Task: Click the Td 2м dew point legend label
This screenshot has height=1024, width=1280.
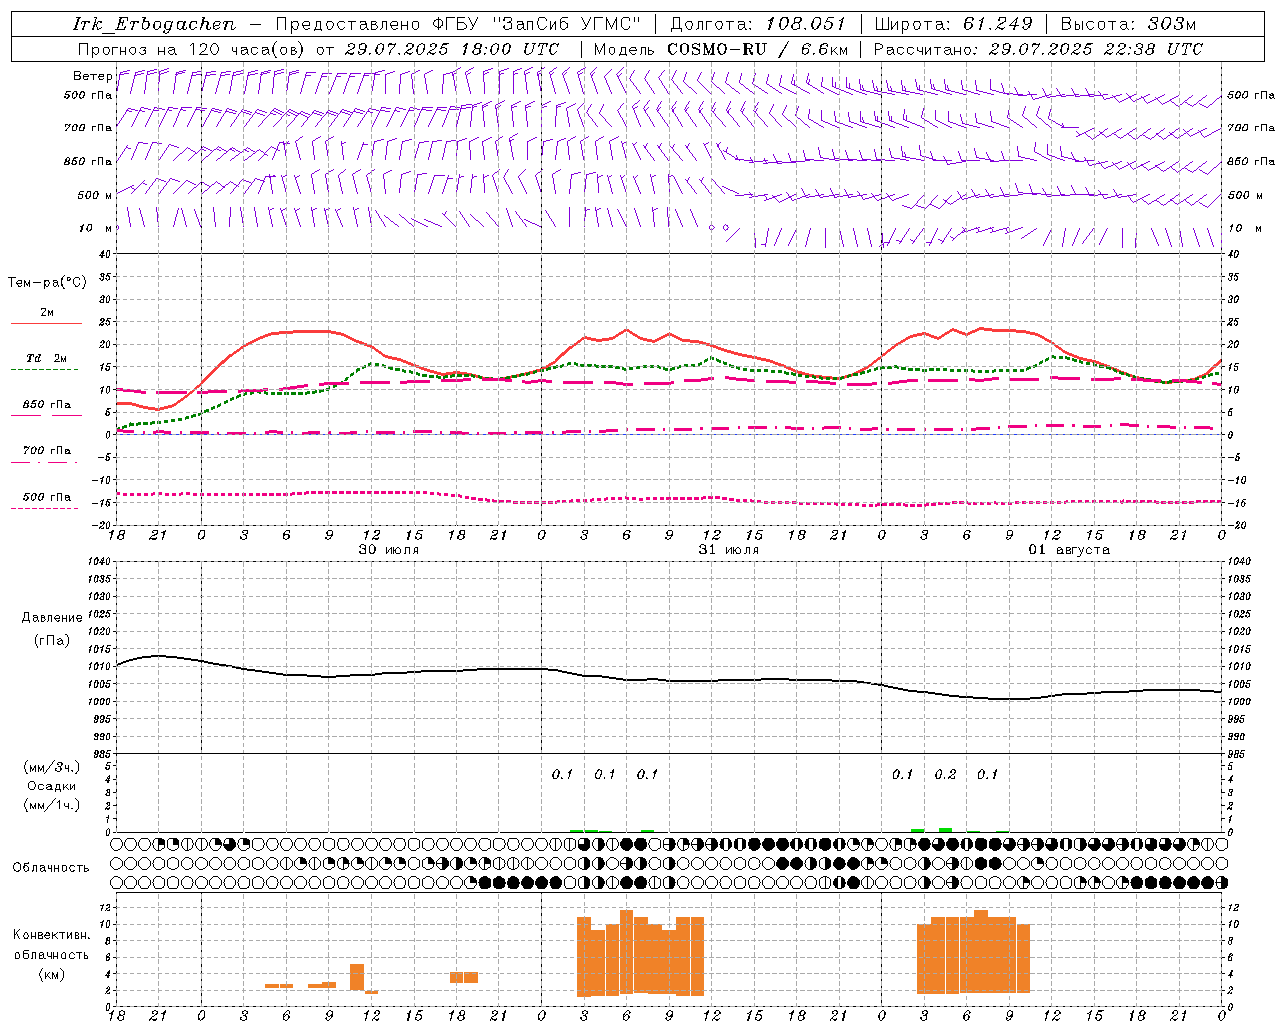Action: [47, 358]
